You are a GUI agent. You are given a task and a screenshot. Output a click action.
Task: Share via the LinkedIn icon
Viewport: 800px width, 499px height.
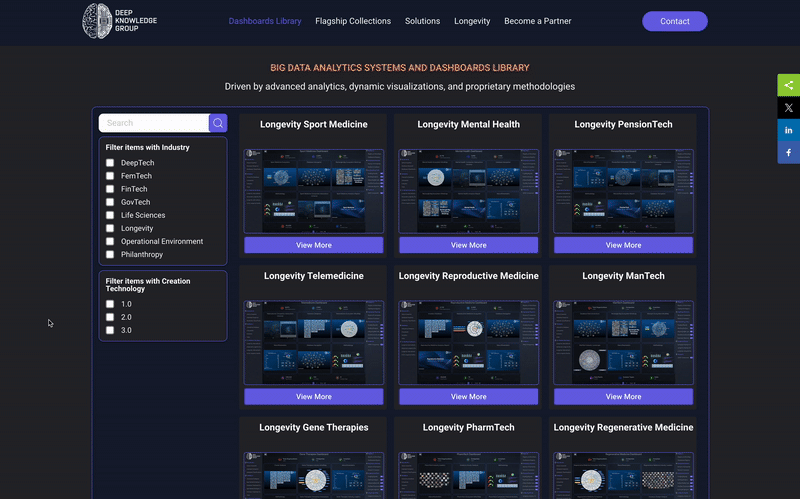coord(788,130)
